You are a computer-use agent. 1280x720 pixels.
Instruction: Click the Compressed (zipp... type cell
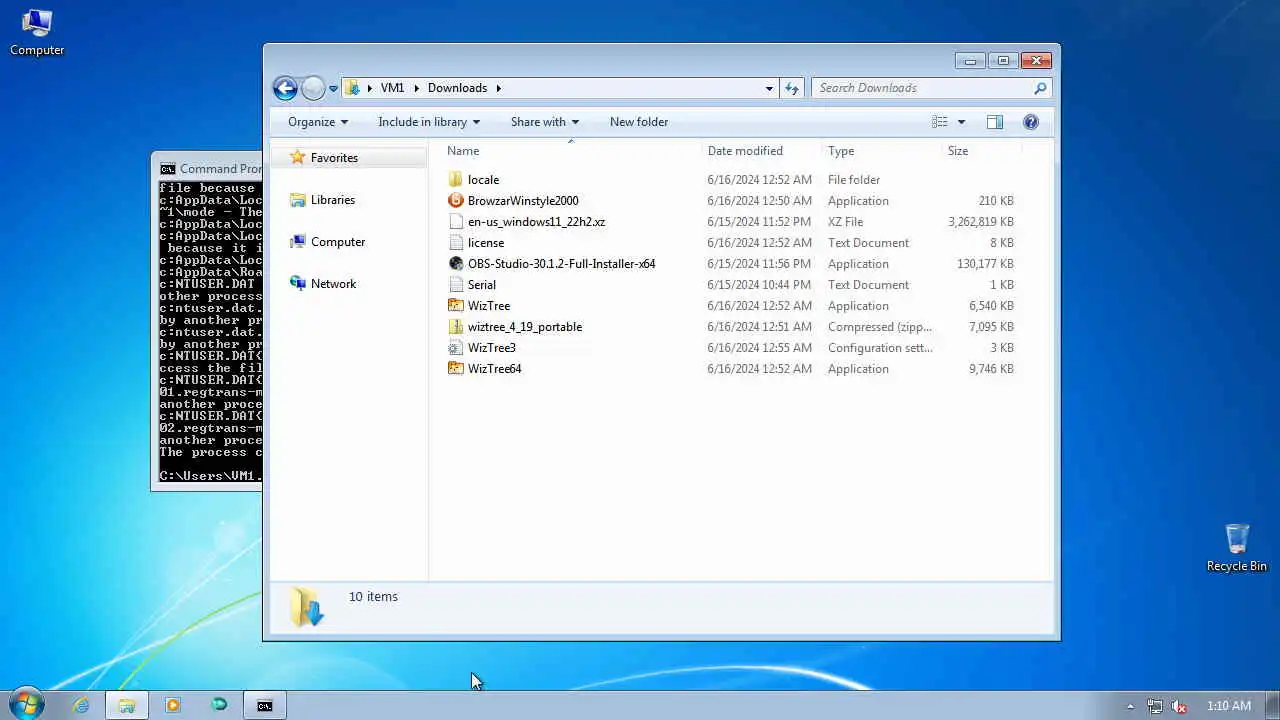click(x=880, y=327)
